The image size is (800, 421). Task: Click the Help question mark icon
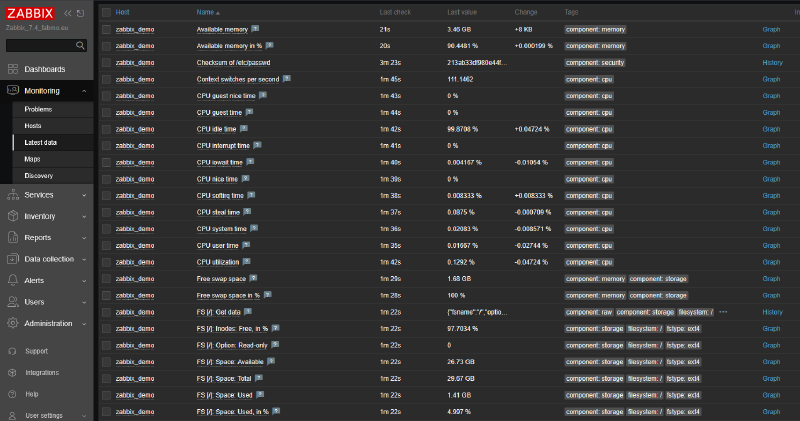coord(13,394)
